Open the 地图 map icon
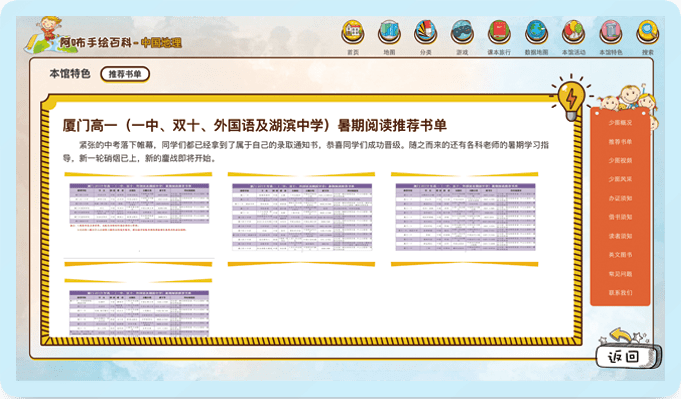 coord(389,33)
